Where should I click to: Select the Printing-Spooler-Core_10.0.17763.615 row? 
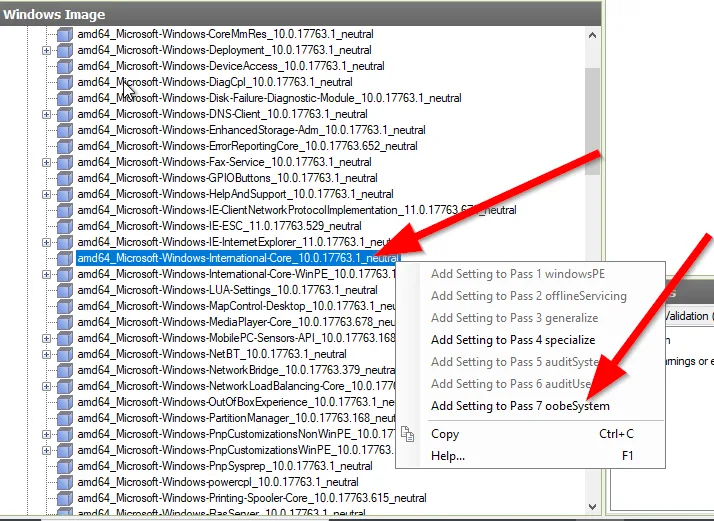coord(252,498)
